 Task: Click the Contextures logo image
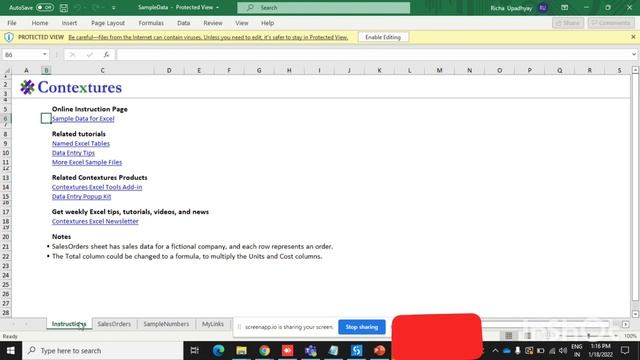click(71, 87)
